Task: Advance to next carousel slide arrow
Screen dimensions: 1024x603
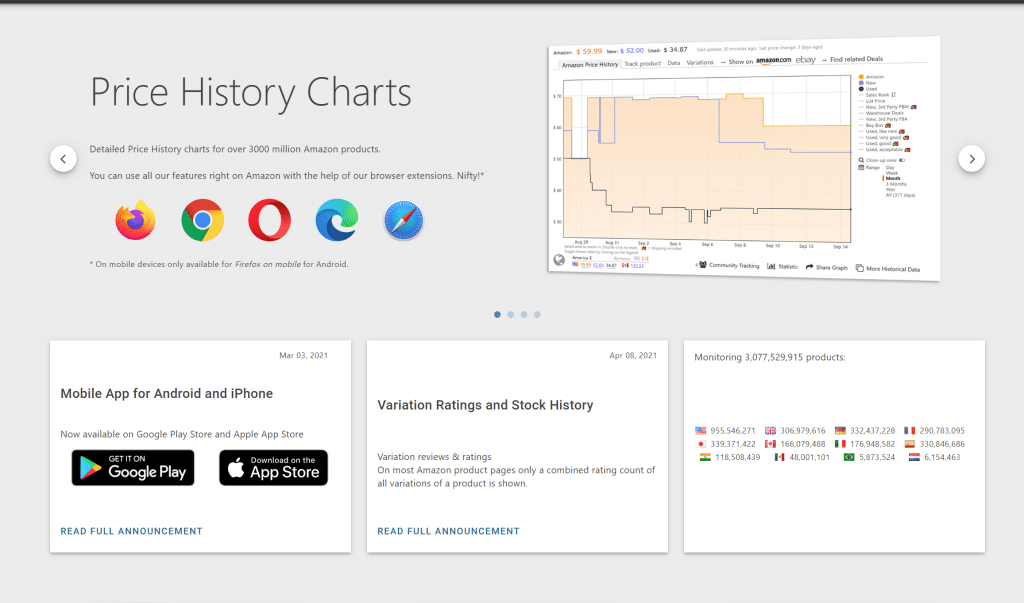Action: (972, 158)
